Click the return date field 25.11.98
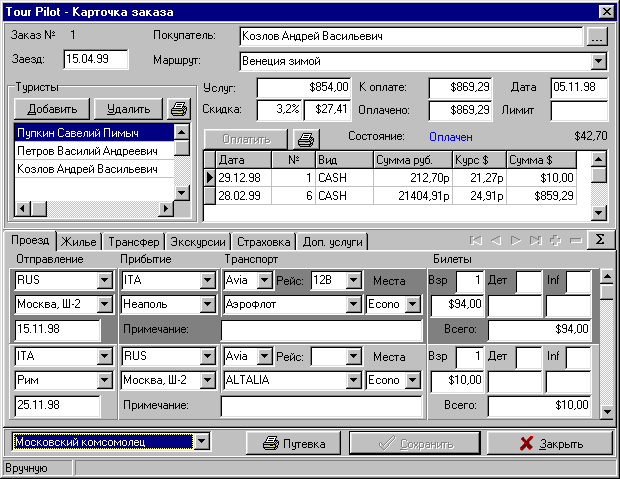The height and width of the screenshot is (479, 620). 58,405
